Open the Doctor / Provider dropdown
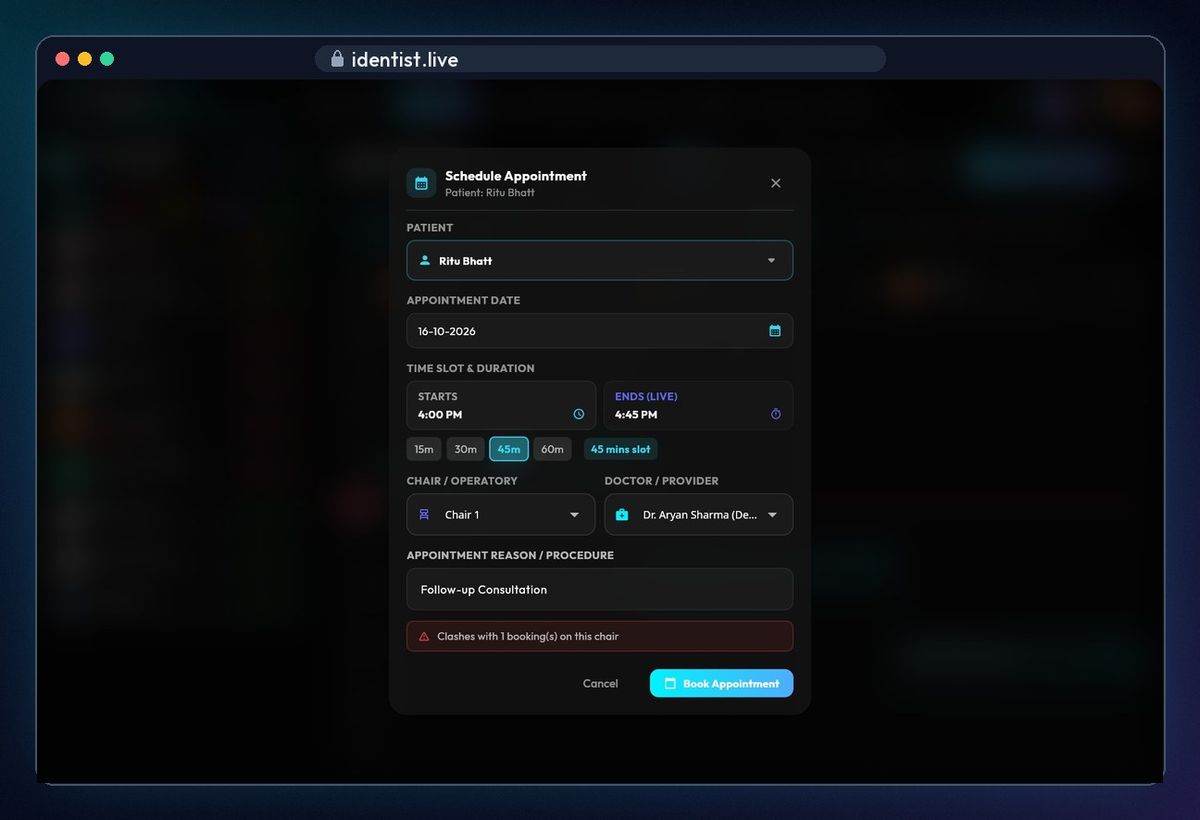Image resolution: width=1200 pixels, height=820 pixels. tap(699, 514)
